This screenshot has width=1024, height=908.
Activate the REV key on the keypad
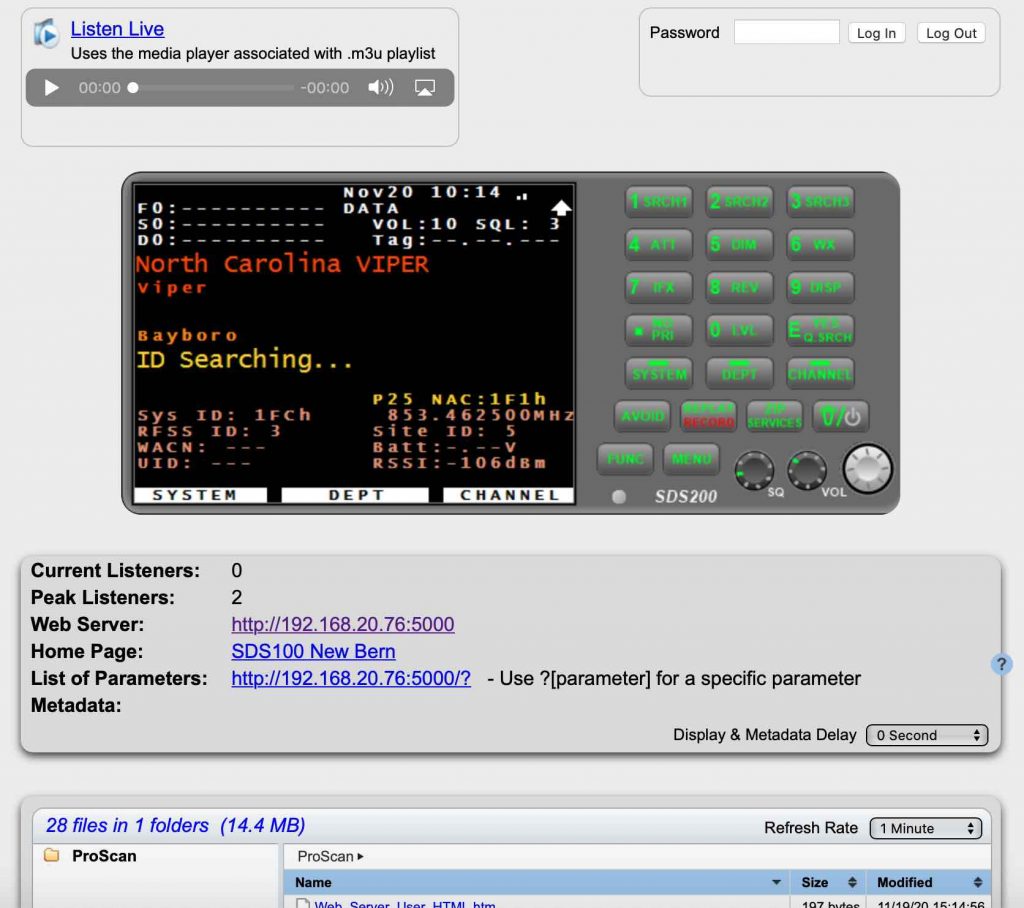pyautogui.click(x=739, y=287)
